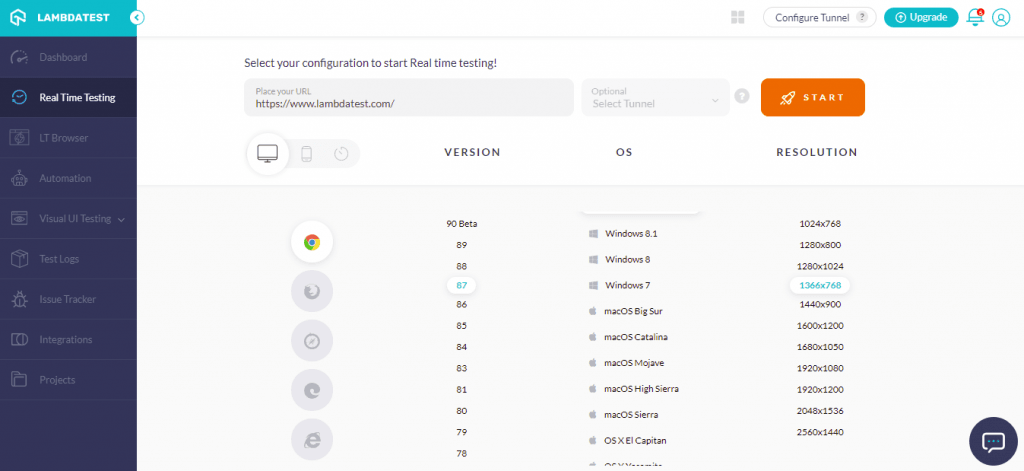
Task: Switch to mobile device mode
Action: (x=307, y=153)
